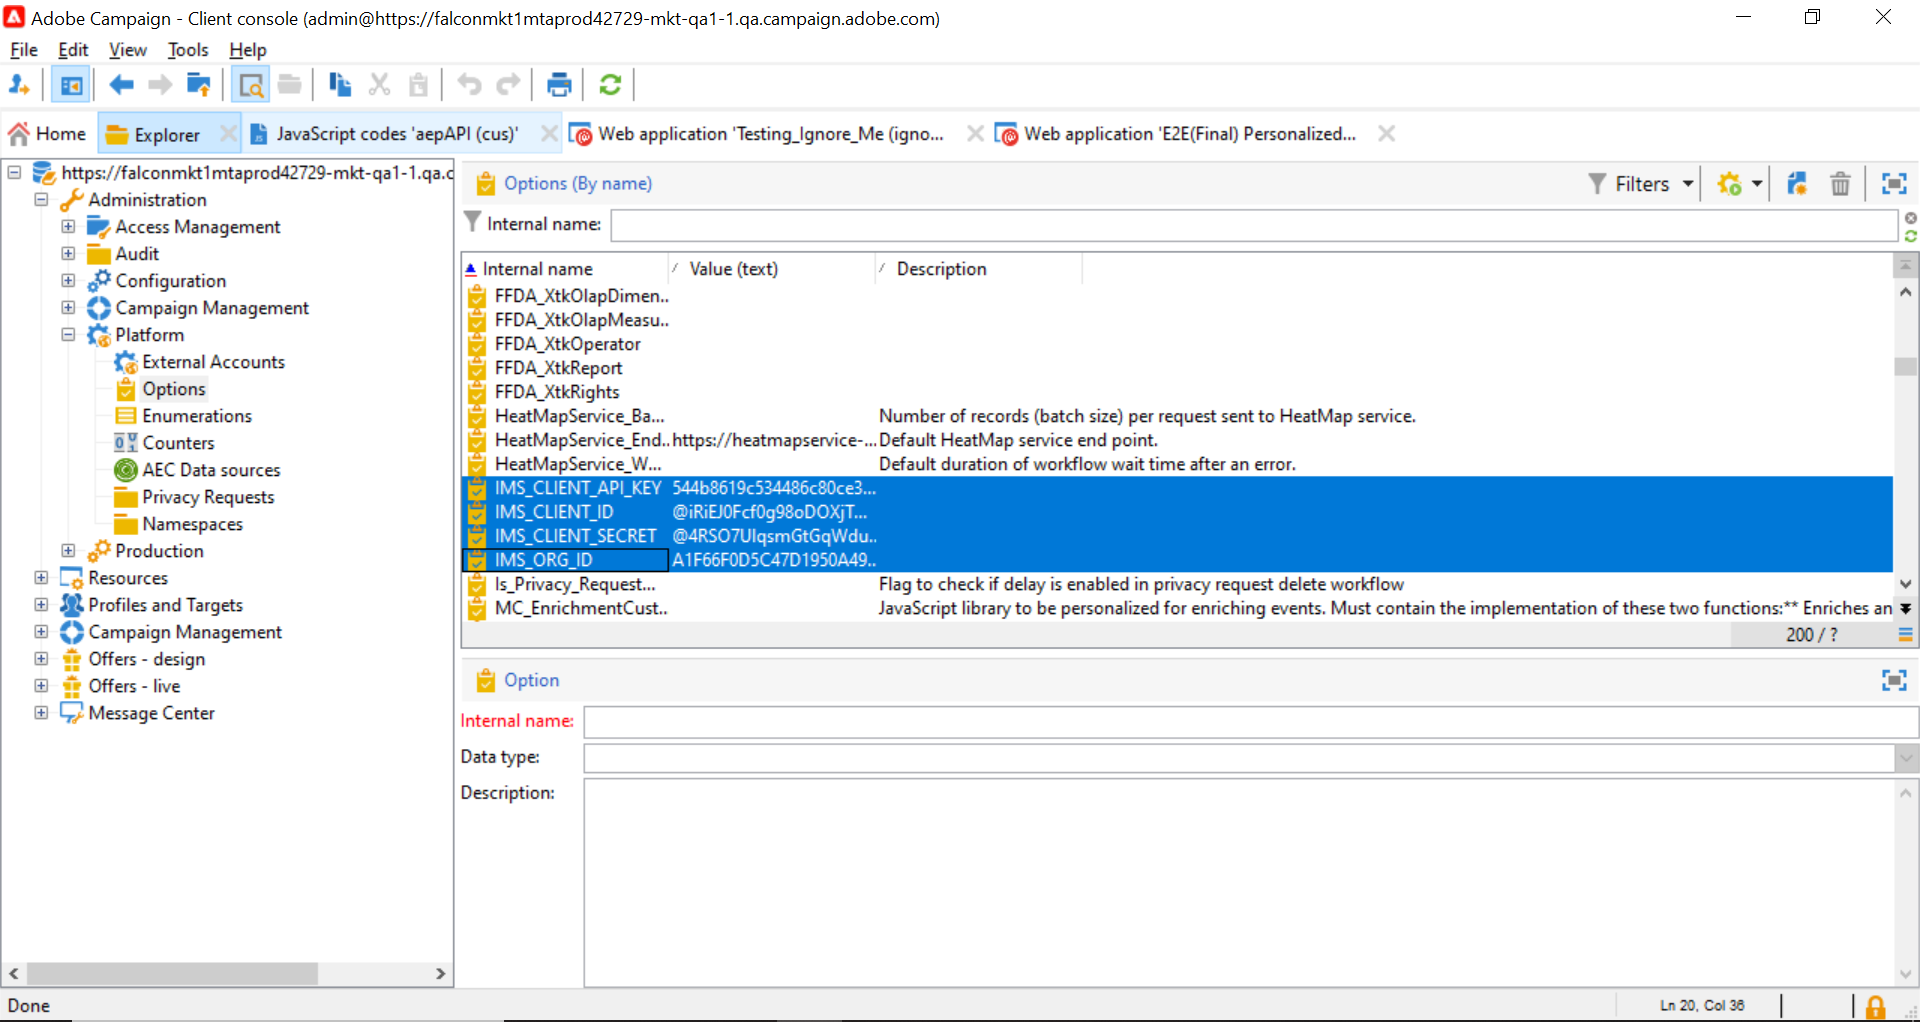1920x1022 pixels.
Task: Switch to the Web application 'Testing_Ignore_Me' tab
Action: [x=770, y=134]
